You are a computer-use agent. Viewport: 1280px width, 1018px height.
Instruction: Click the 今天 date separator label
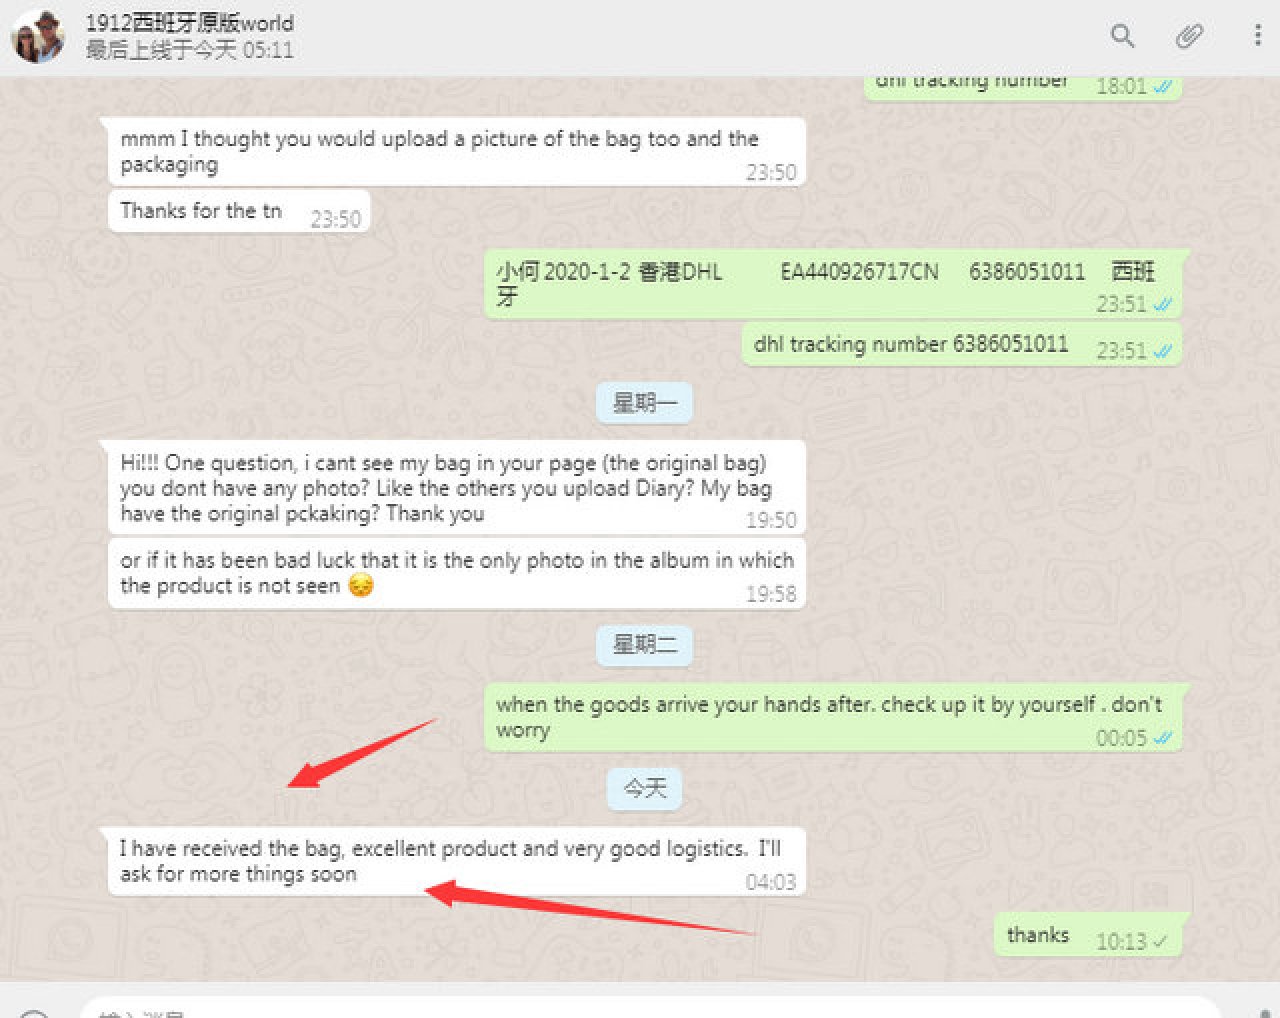point(645,789)
